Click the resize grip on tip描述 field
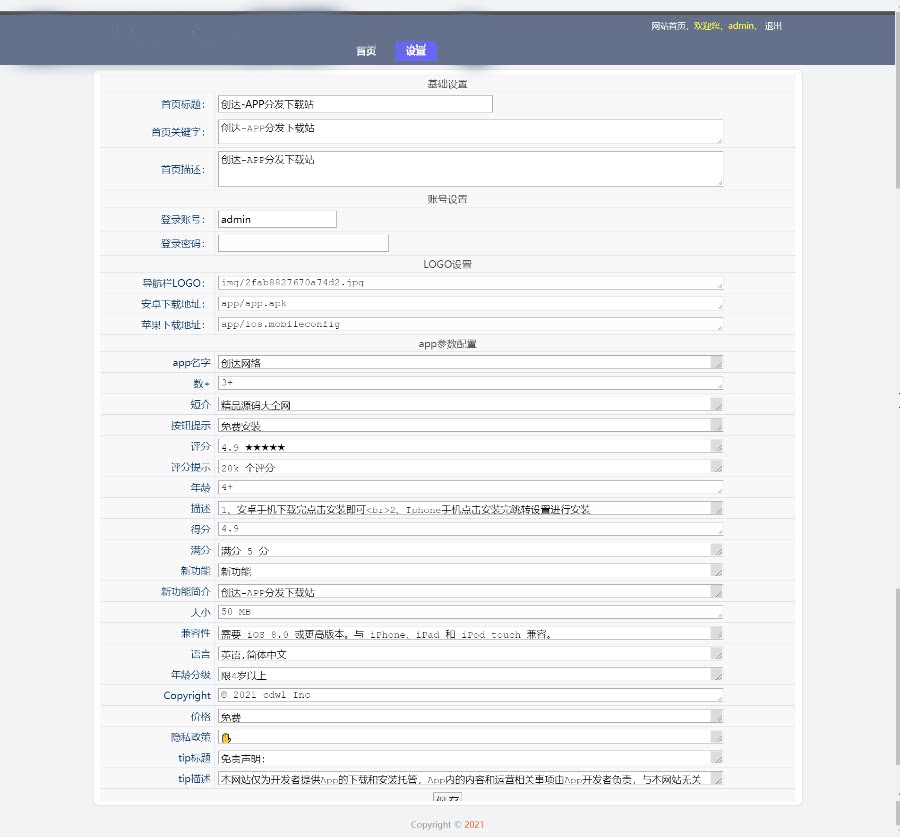The height and width of the screenshot is (837, 900). tap(716, 779)
